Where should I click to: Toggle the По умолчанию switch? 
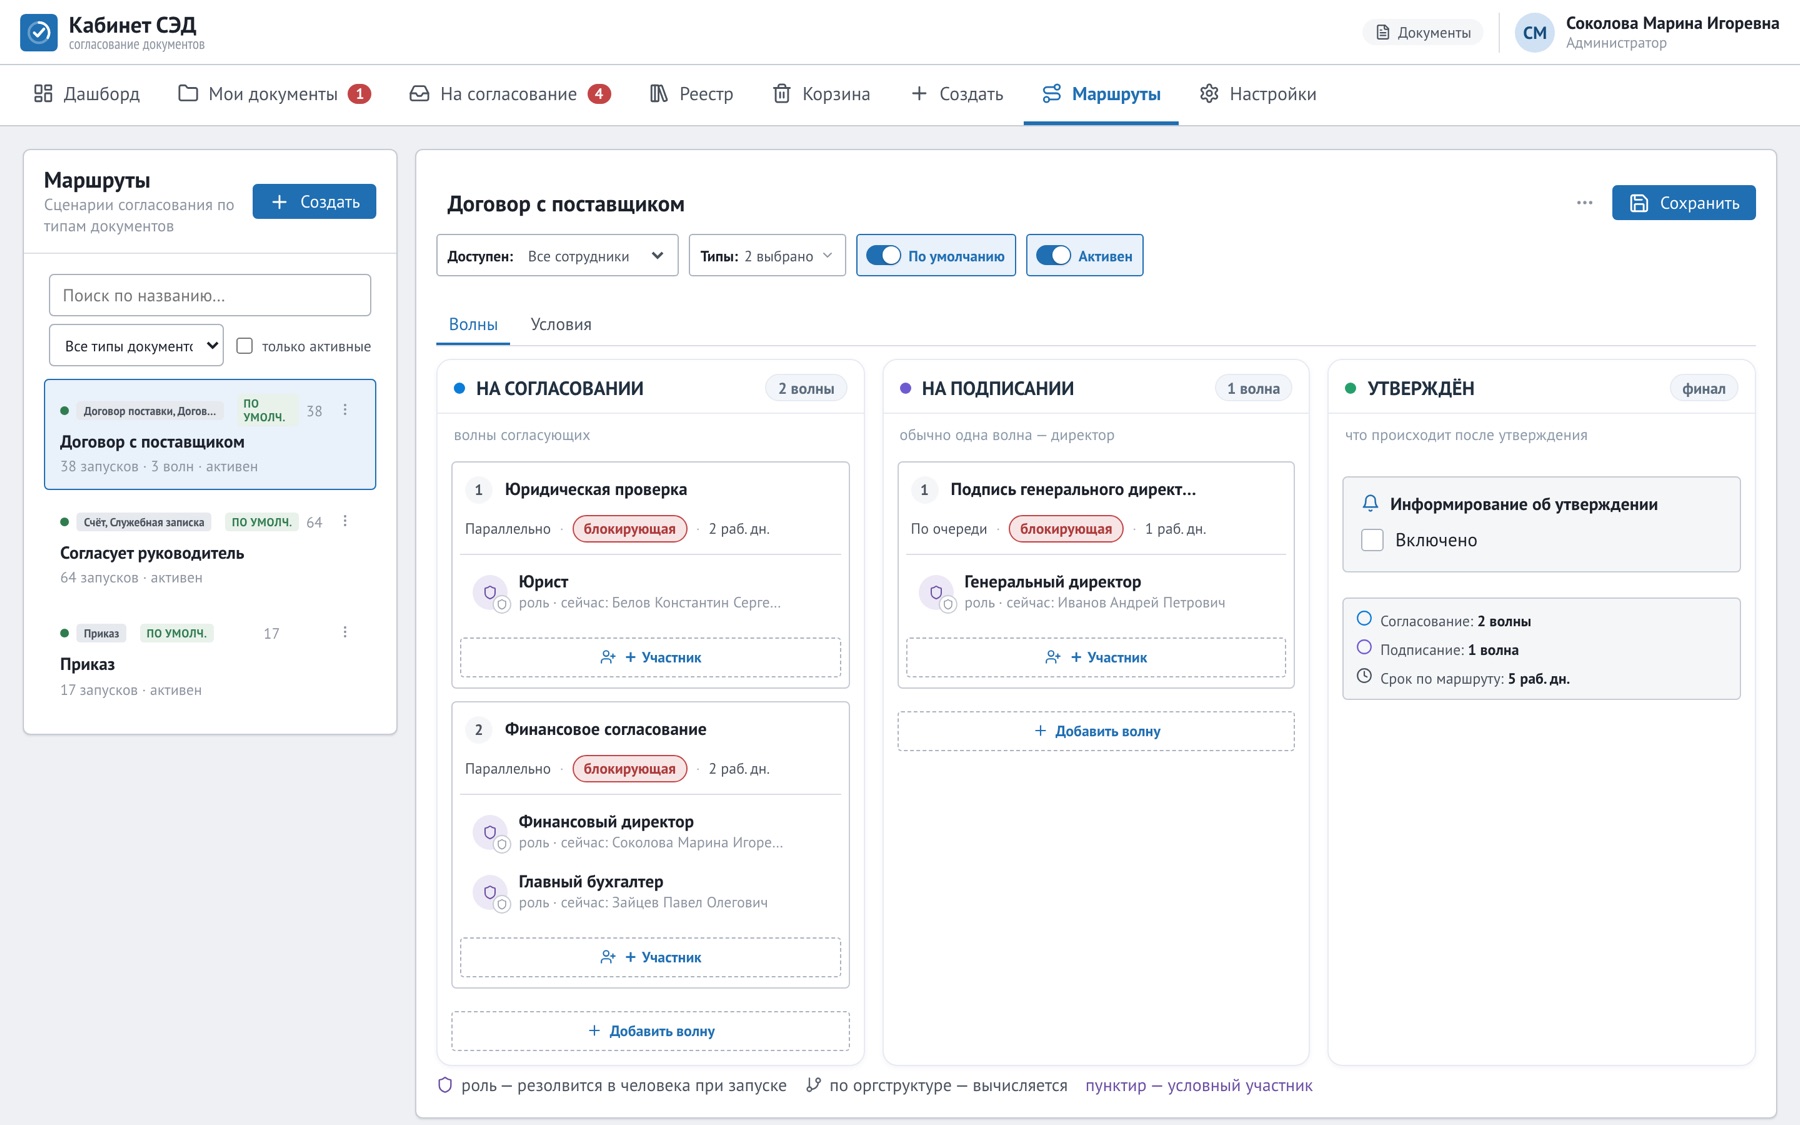point(883,256)
